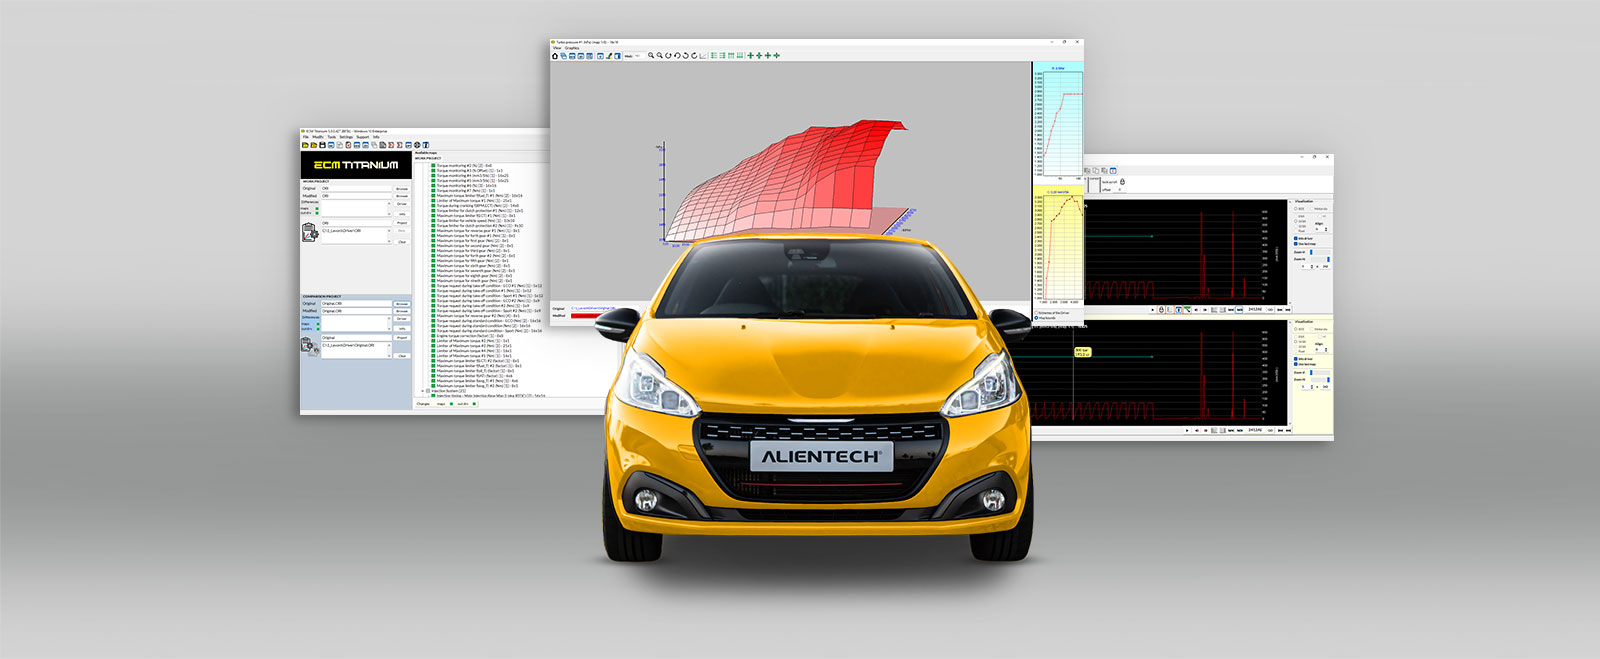Click the Clear button in the comparison project section
1600x659 pixels.
(402, 355)
